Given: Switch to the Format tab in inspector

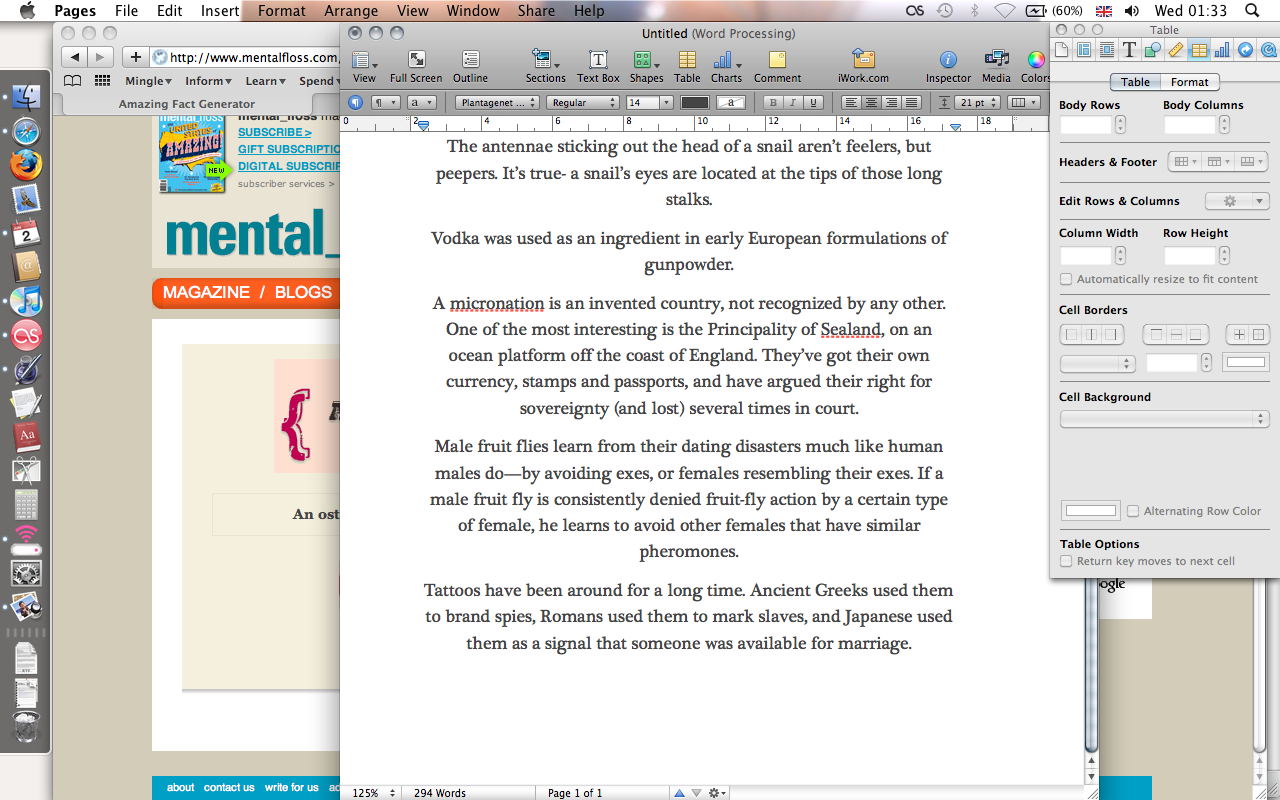Looking at the screenshot, I should (x=1190, y=82).
